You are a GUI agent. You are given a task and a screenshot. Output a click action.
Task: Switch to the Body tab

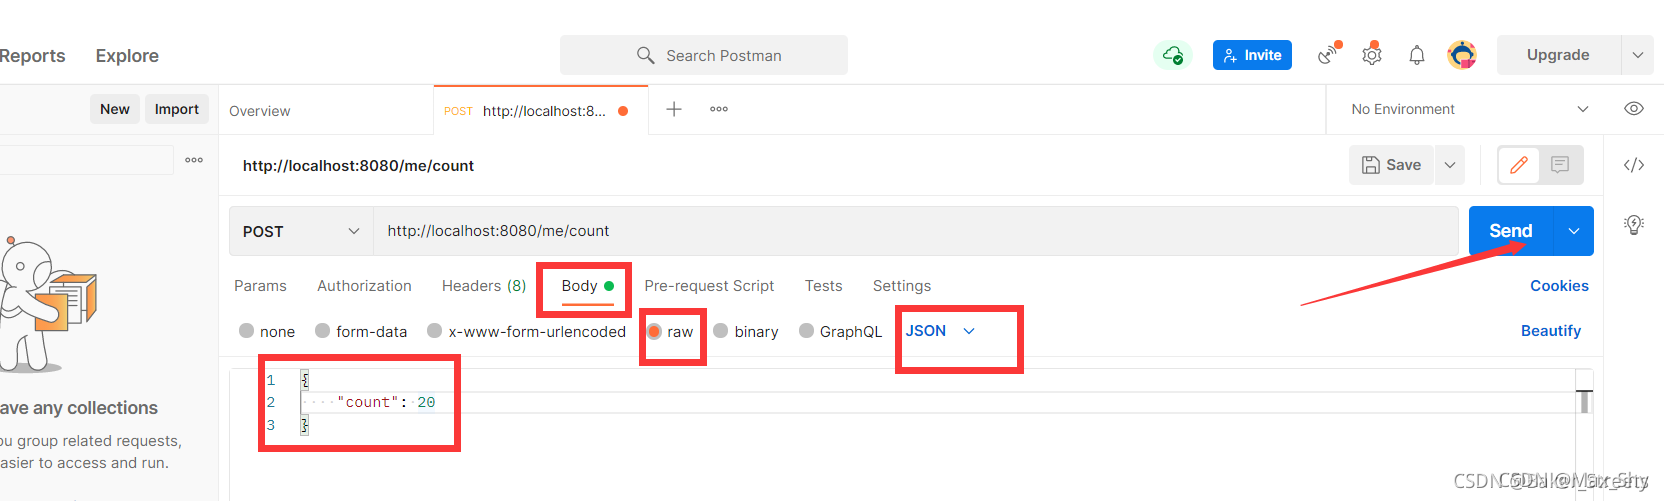tap(587, 286)
